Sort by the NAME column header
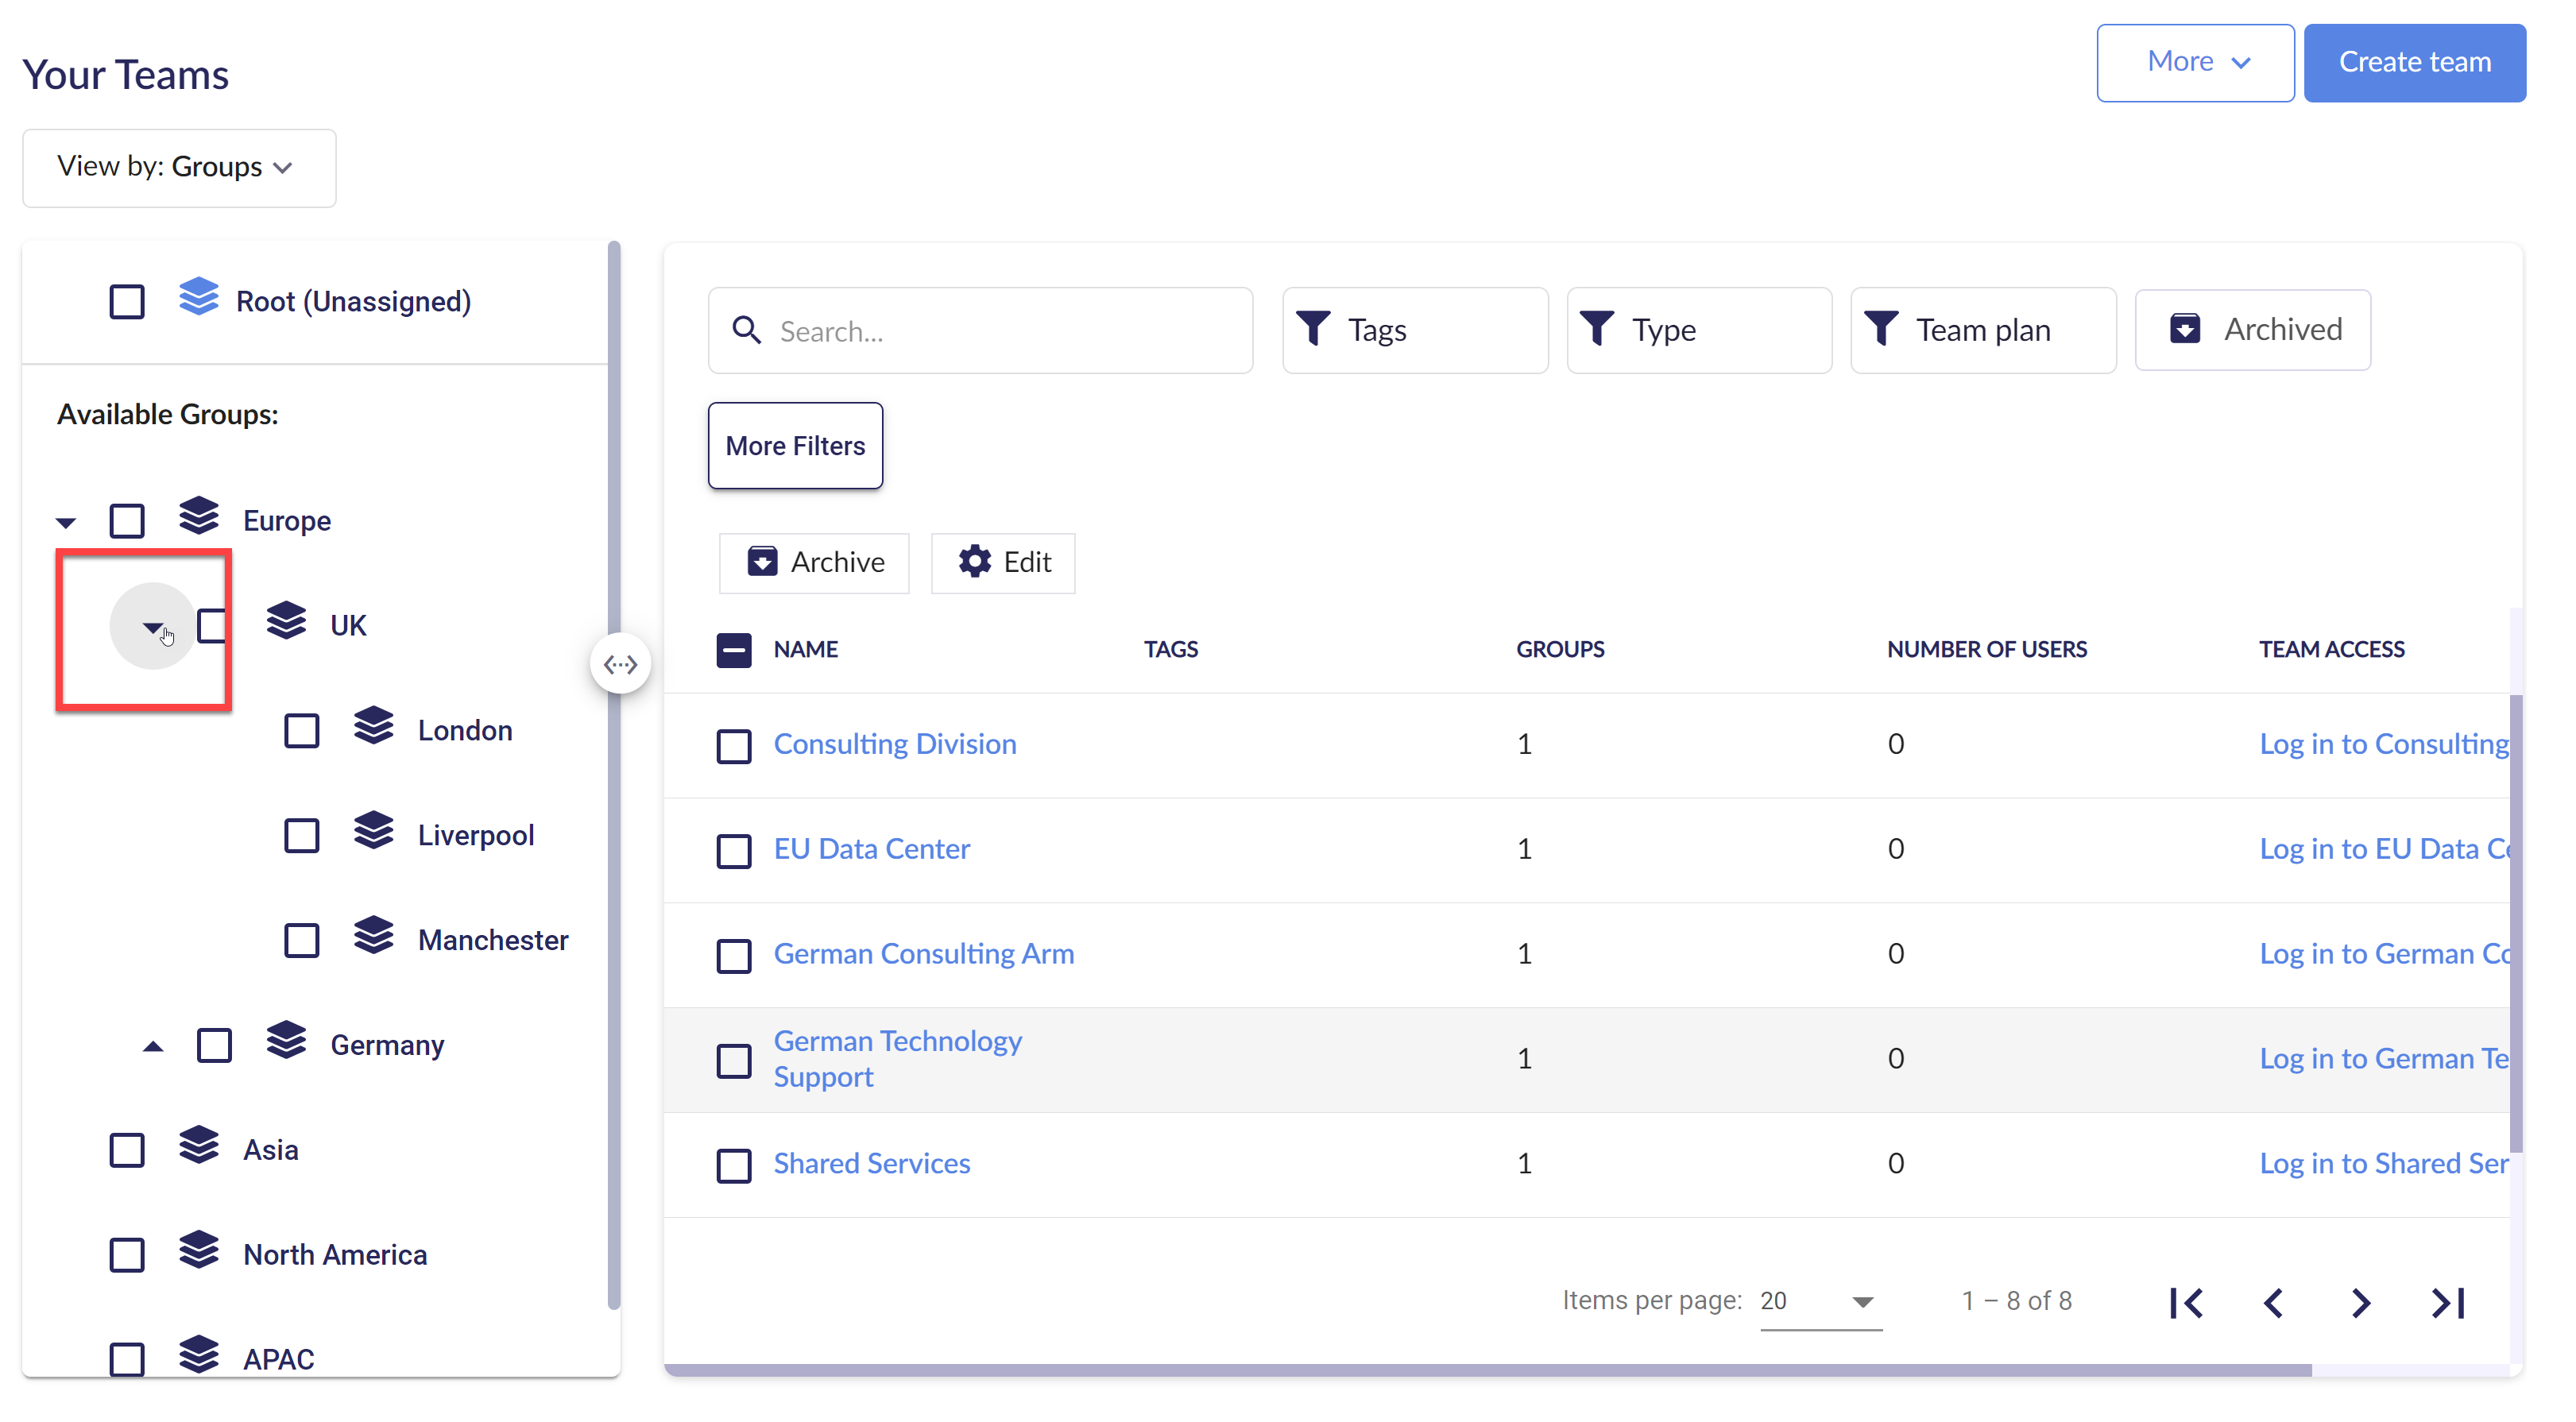Screen dimensions: 2576x1422 tap(805, 650)
